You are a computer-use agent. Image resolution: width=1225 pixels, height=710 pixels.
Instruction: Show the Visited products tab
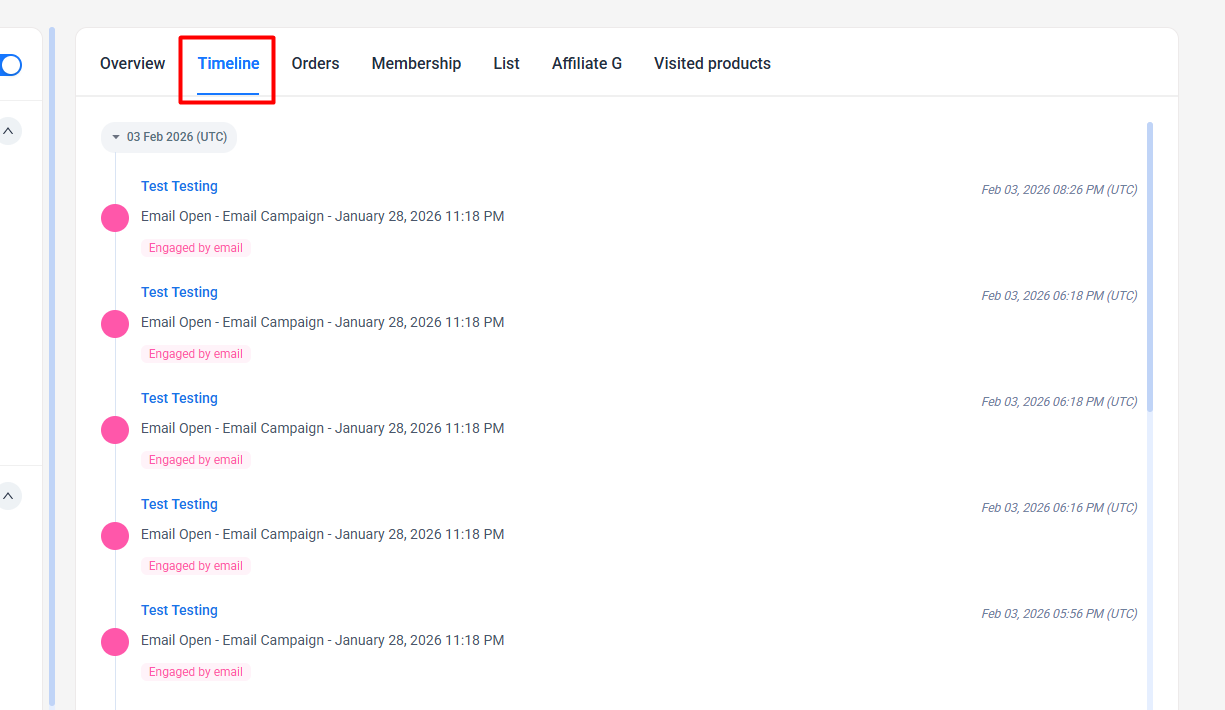712,64
